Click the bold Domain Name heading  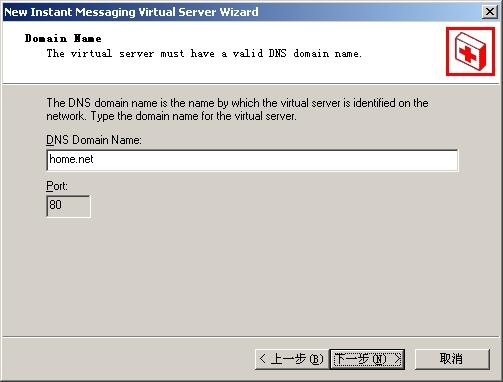(63, 38)
